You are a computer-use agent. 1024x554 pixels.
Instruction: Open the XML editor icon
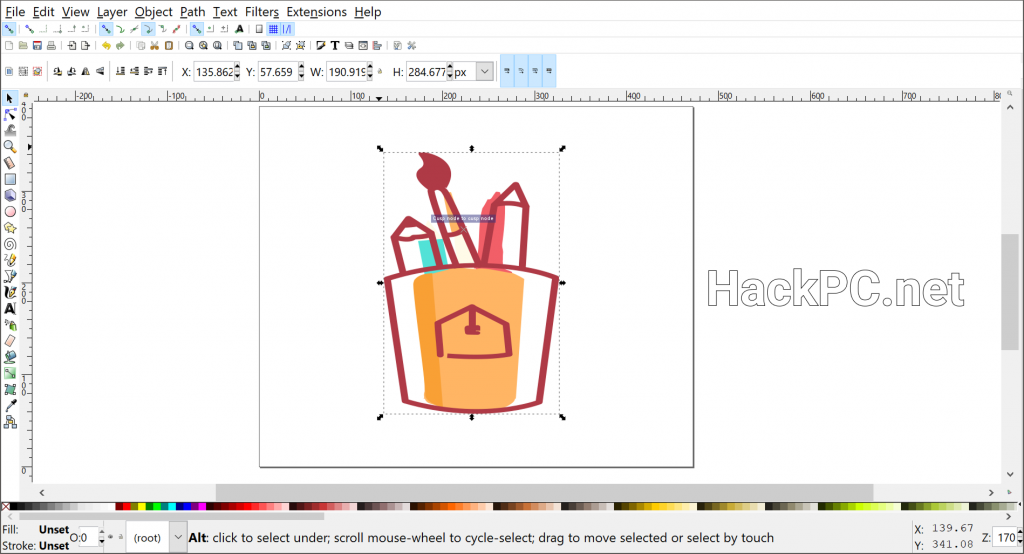click(363, 46)
